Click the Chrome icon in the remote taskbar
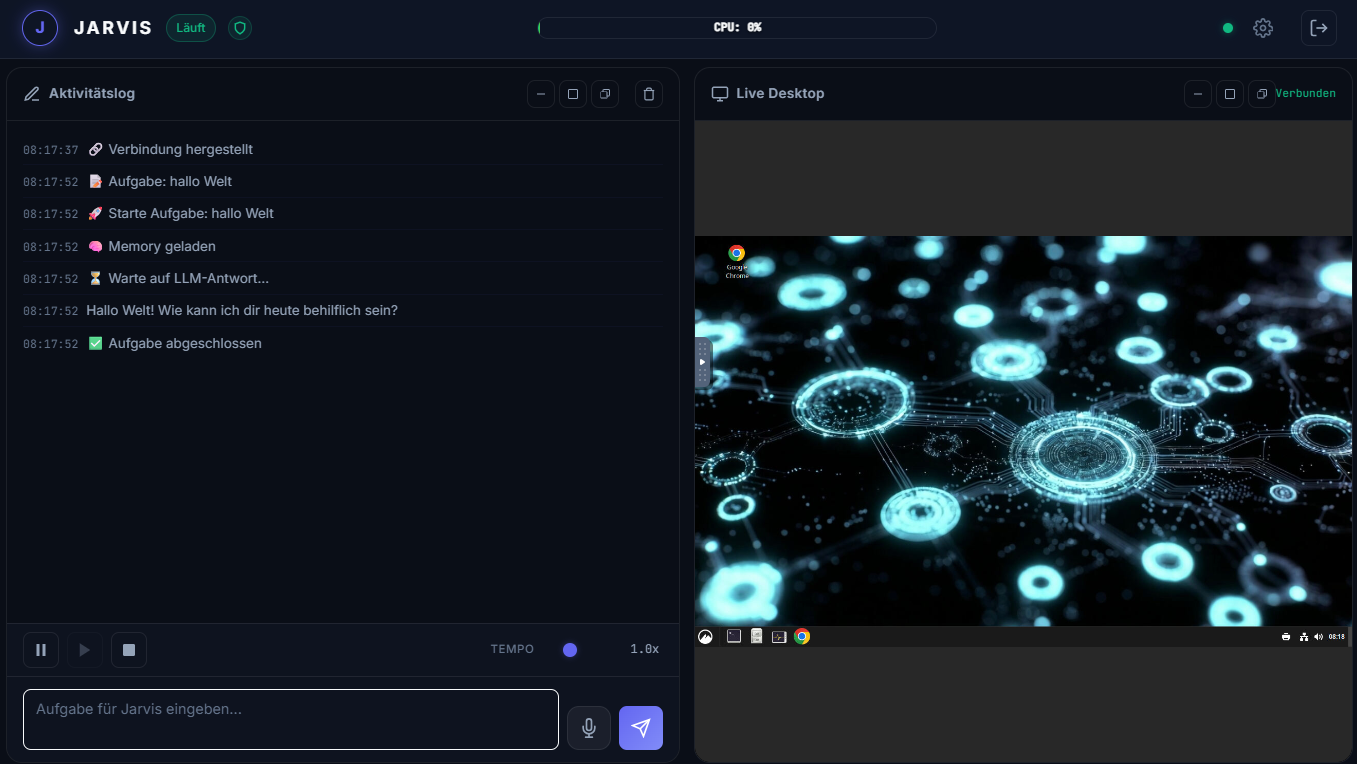 (x=802, y=636)
